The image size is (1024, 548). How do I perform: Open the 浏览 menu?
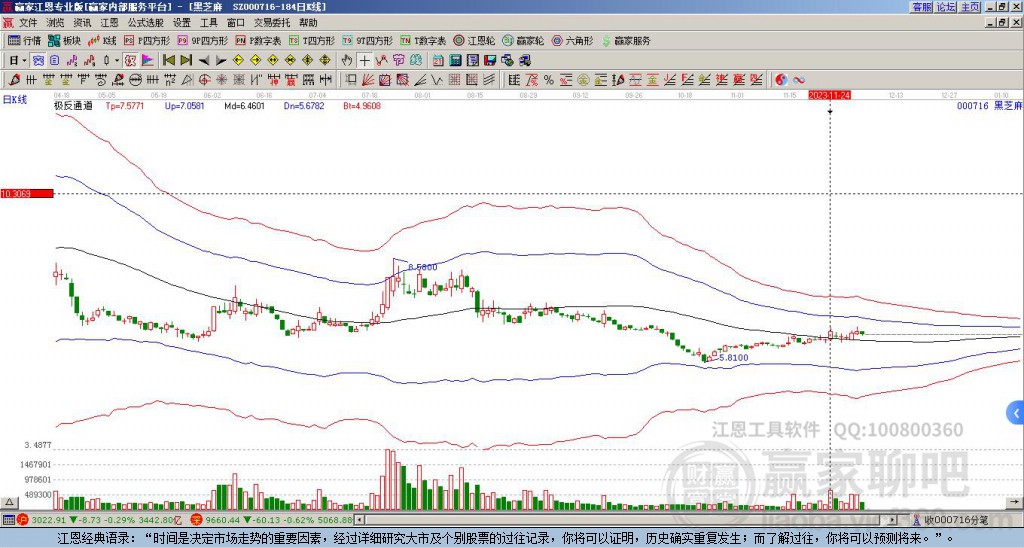pyautogui.click(x=56, y=23)
